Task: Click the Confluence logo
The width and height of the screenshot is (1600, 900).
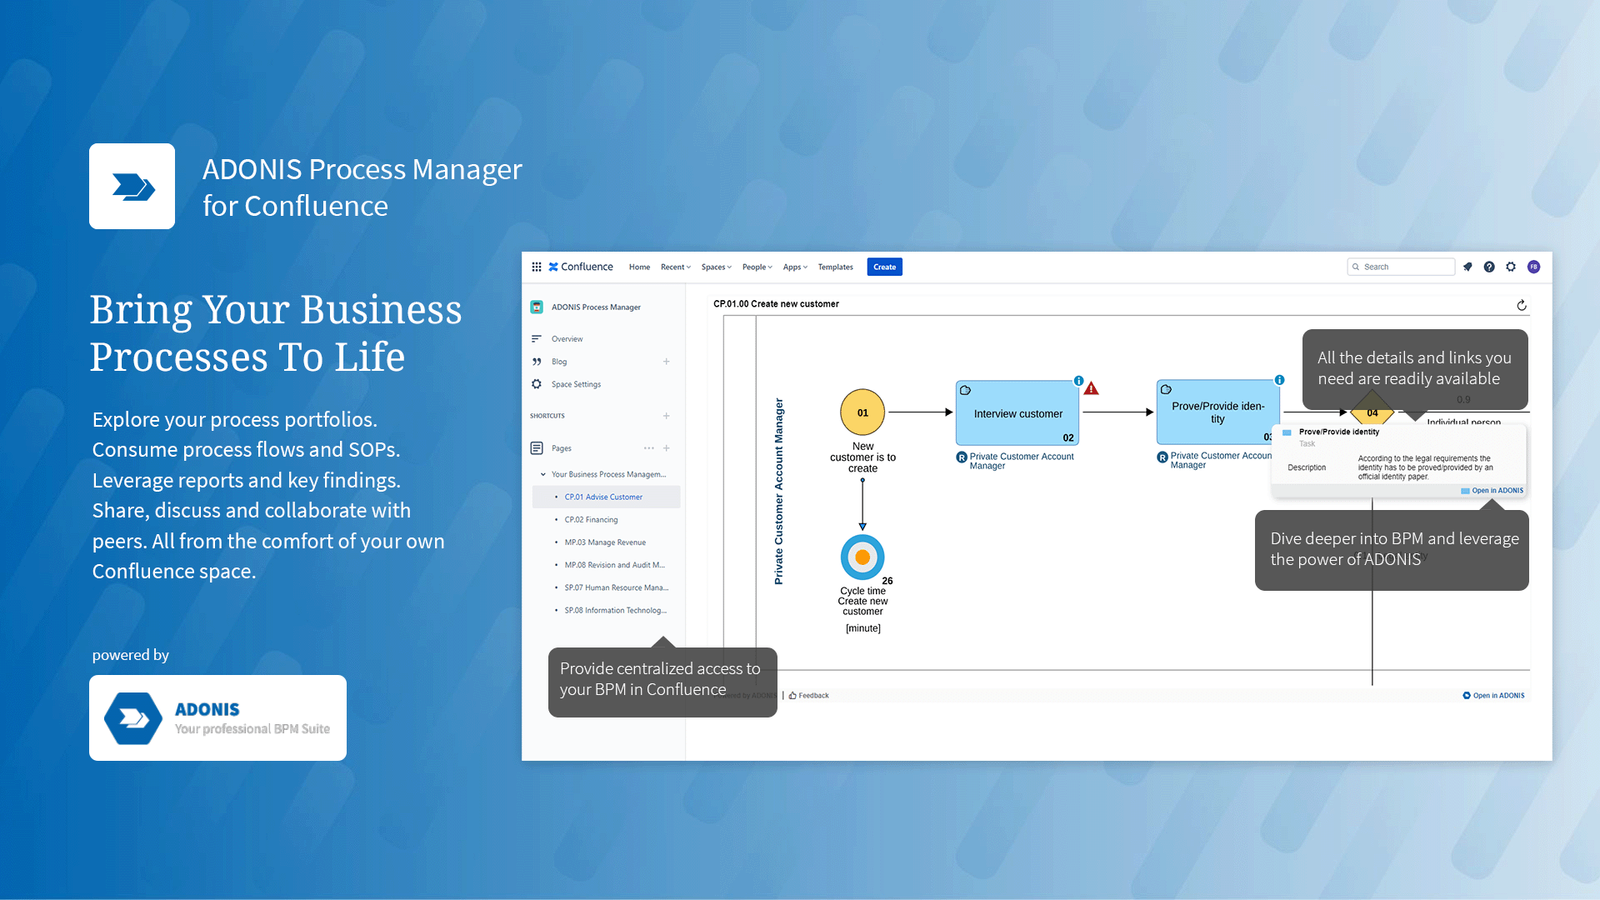Action: [580, 267]
